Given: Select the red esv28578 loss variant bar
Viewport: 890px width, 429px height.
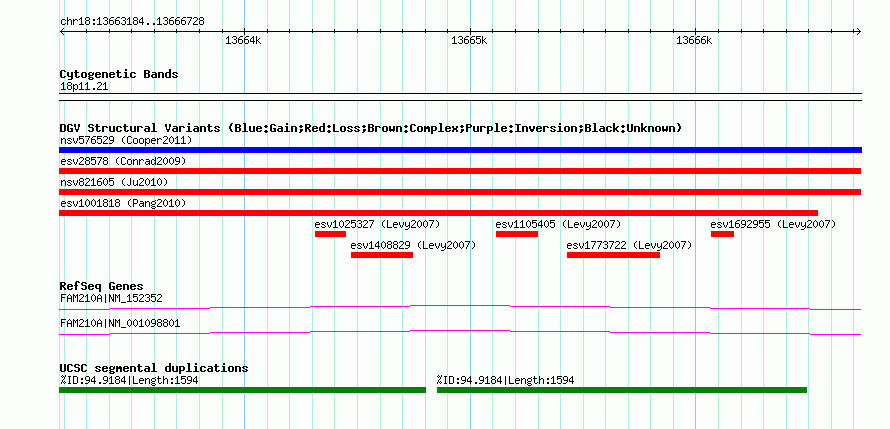Looking at the screenshot, I should point(460,171).
